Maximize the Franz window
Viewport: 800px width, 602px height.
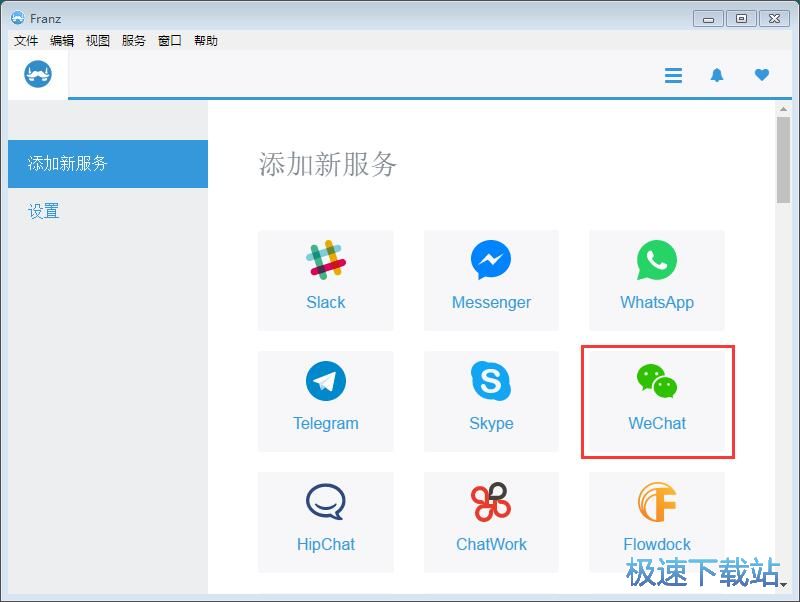point(741,19)
